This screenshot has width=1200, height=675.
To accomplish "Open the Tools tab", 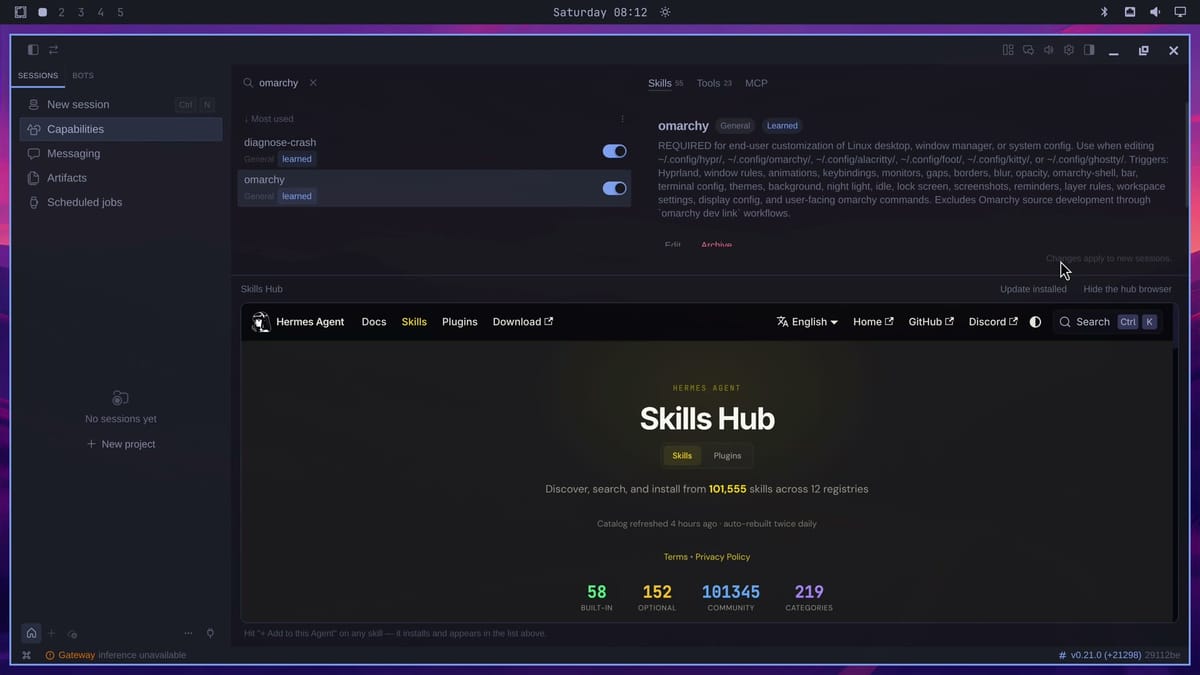I will click(714, 83).
